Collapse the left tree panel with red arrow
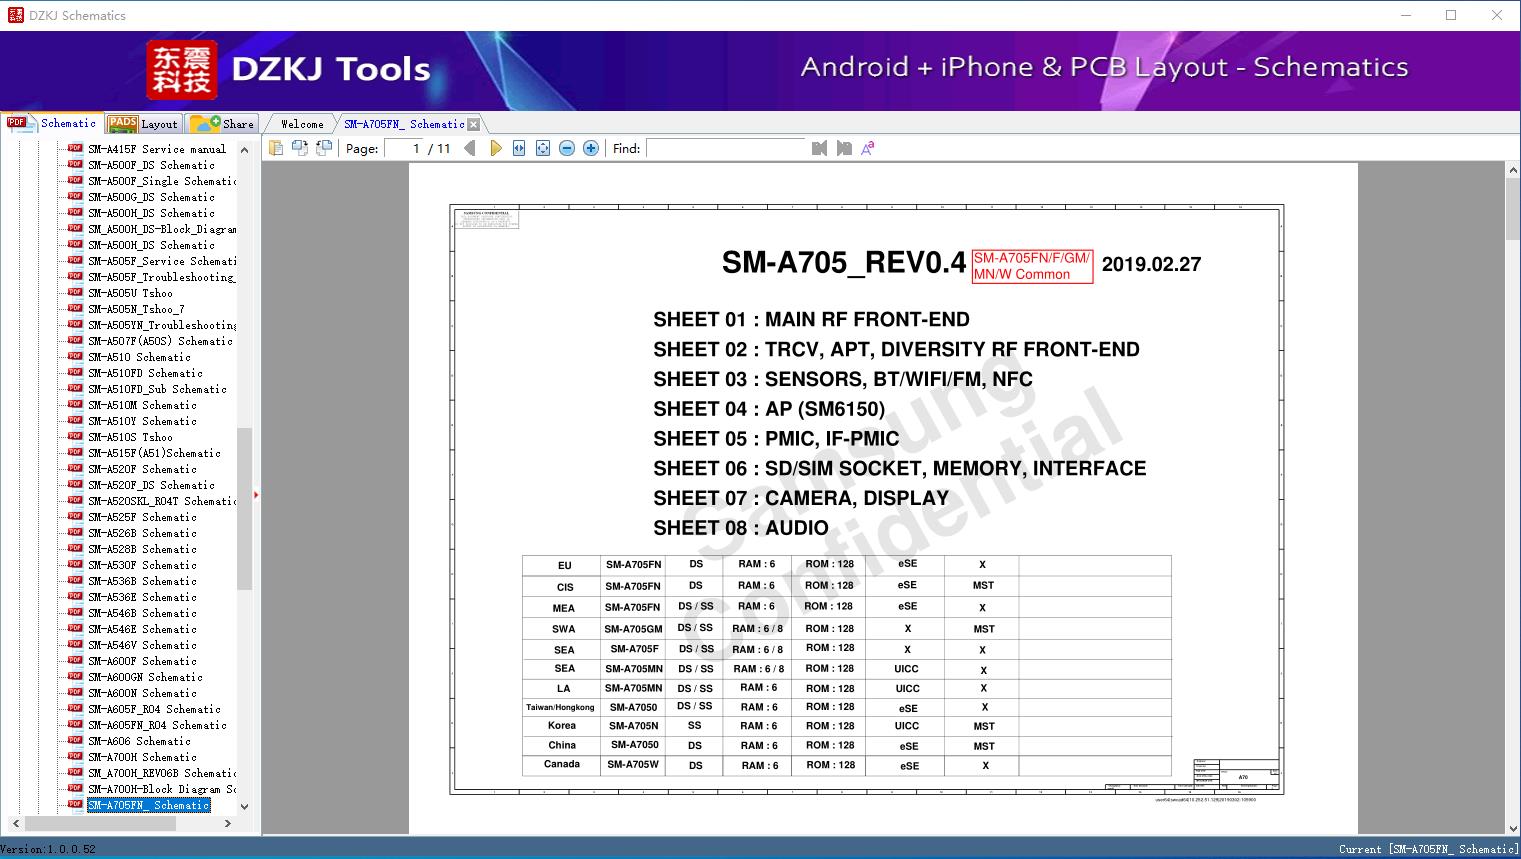Viewport: 1521px width, 859px height. [x=256, y=495]
